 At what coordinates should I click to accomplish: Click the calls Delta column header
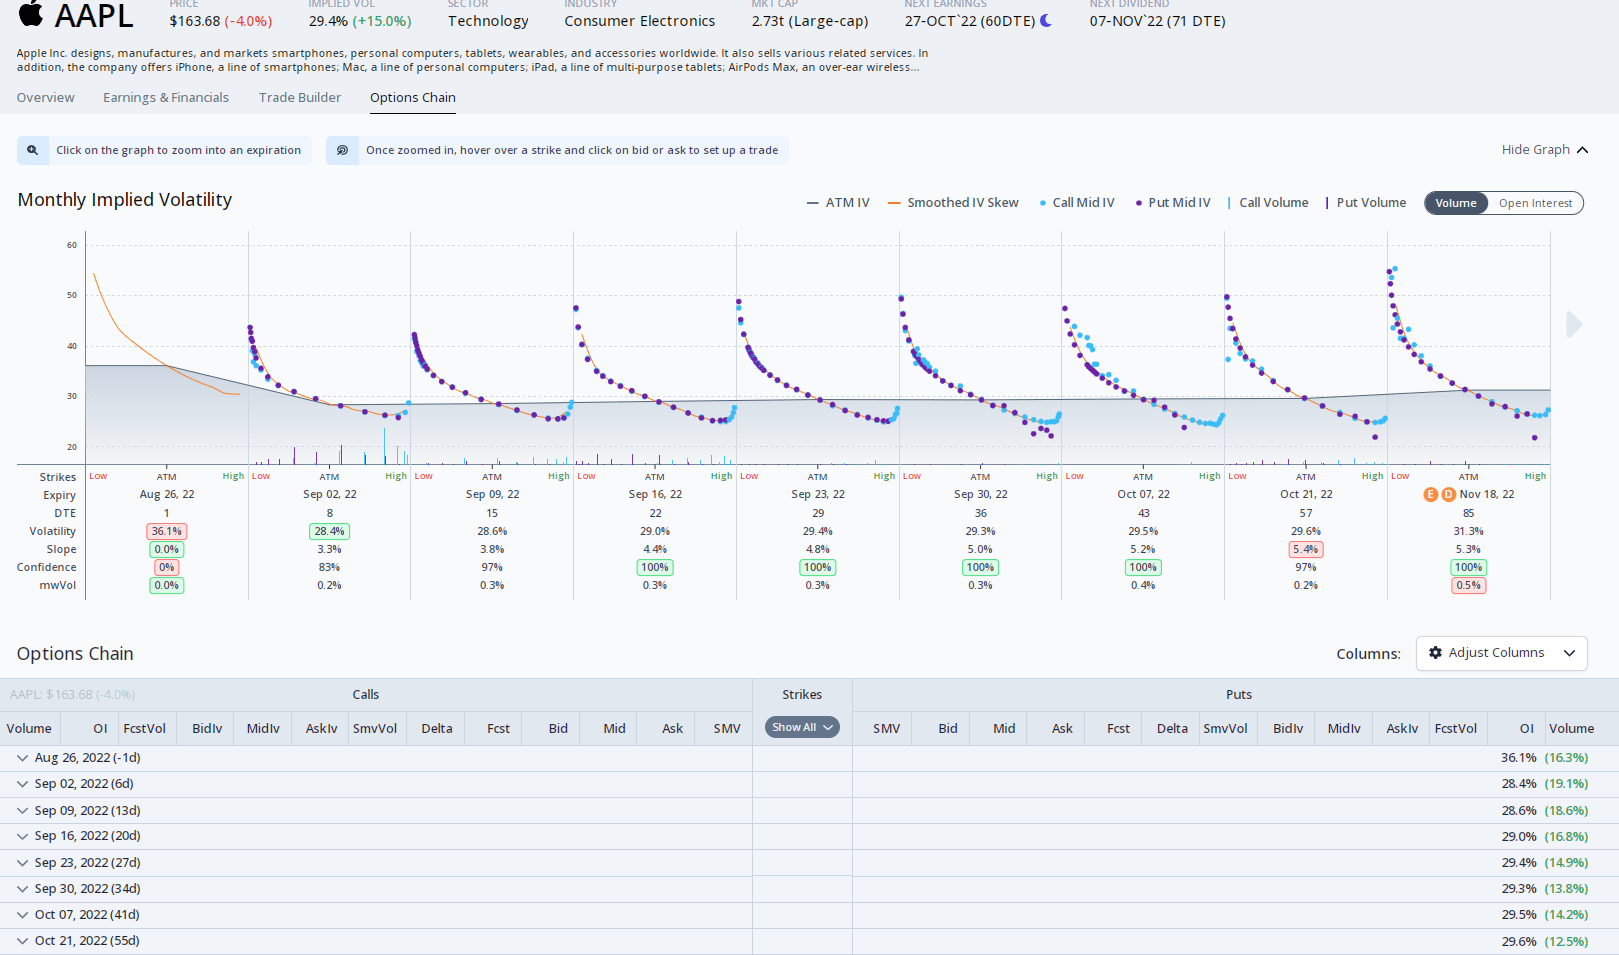437,728
